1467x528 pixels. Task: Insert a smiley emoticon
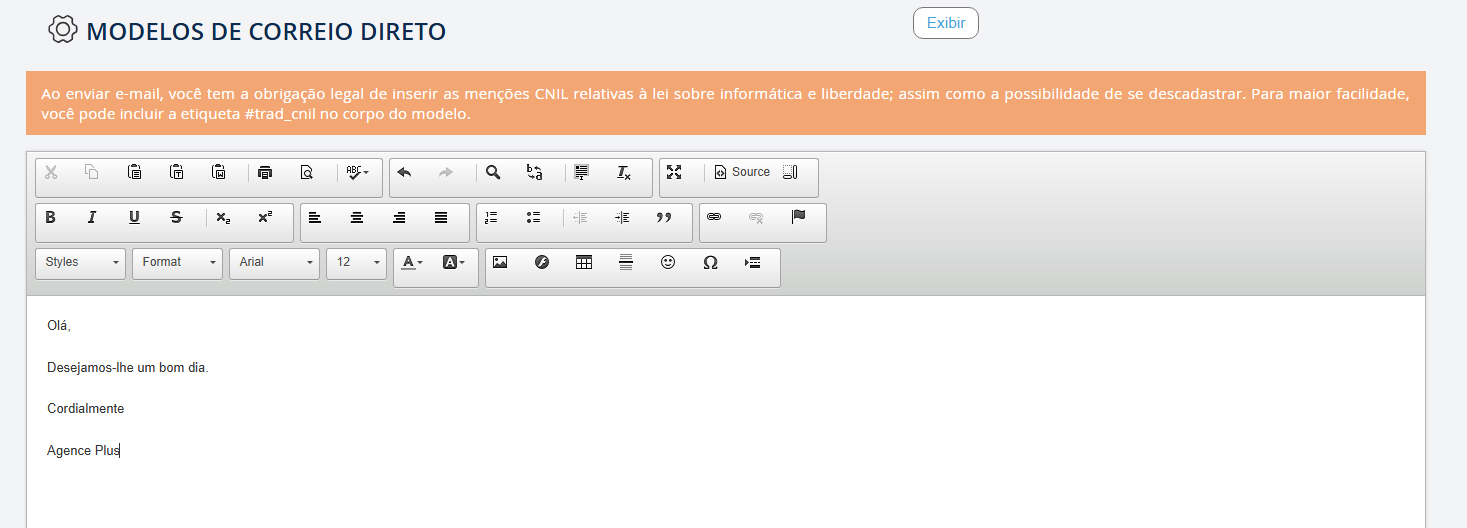click(x=668, y=262)
